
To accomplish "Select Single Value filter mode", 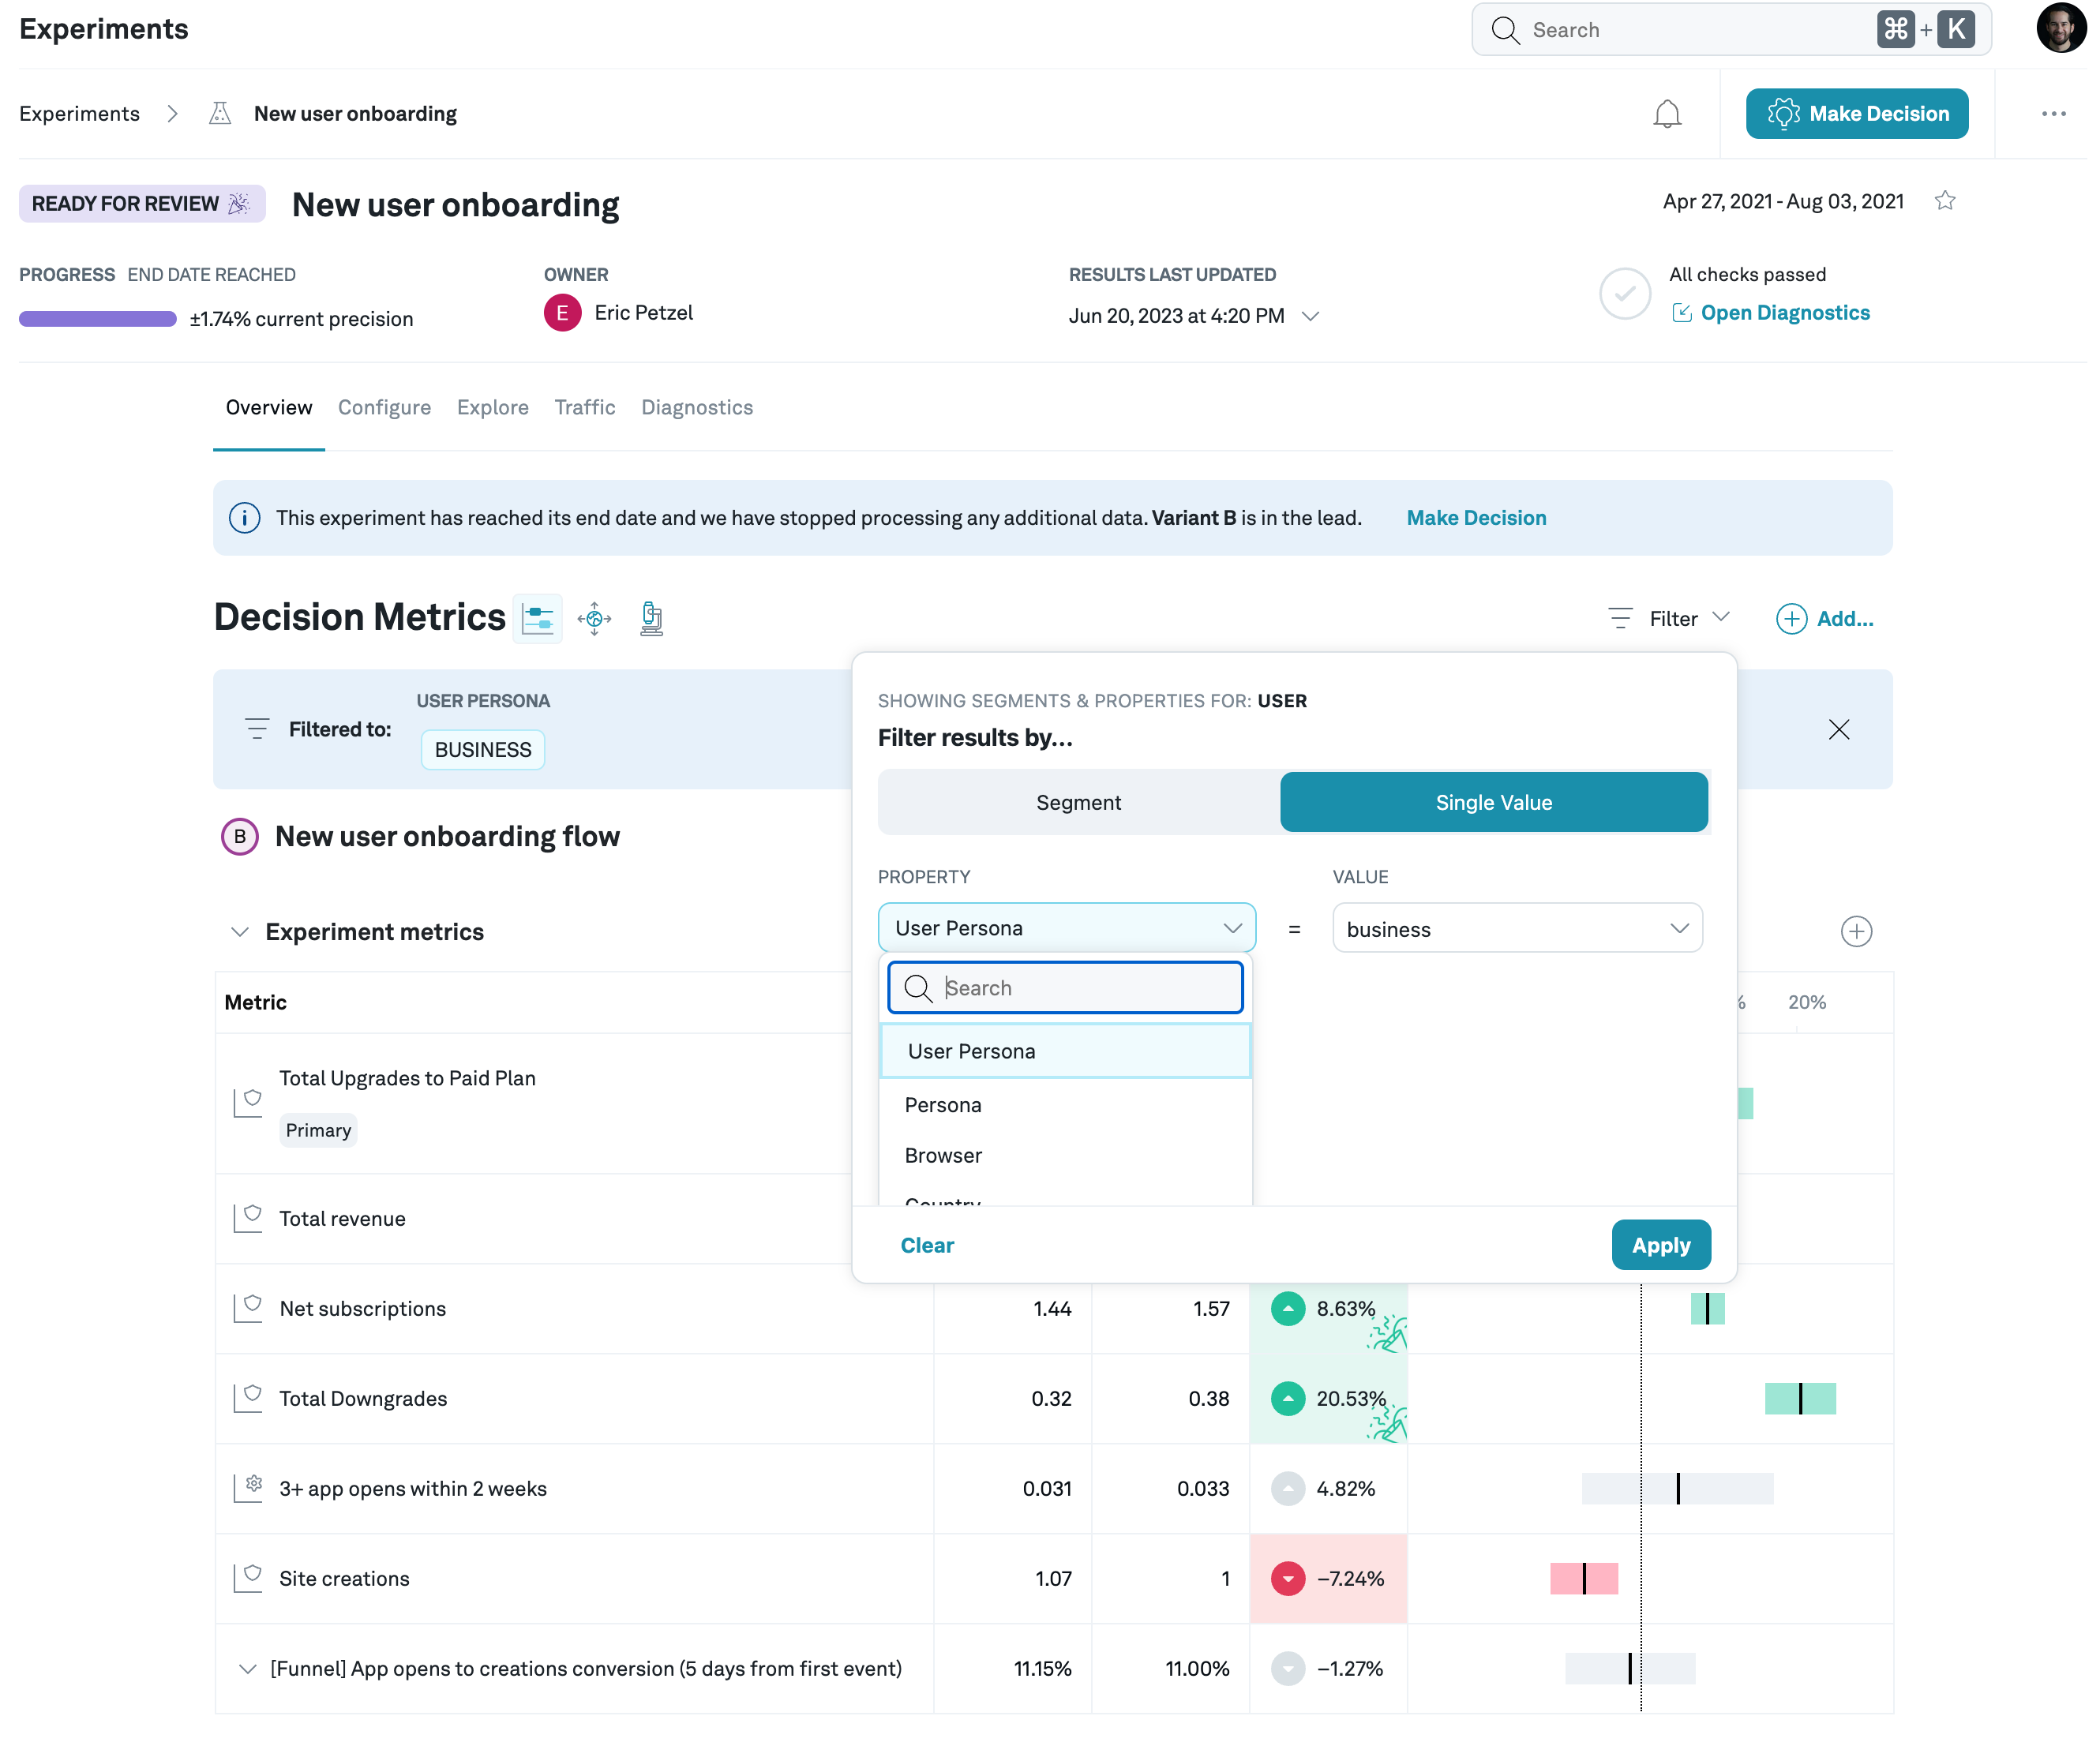I will (1493, 803).
